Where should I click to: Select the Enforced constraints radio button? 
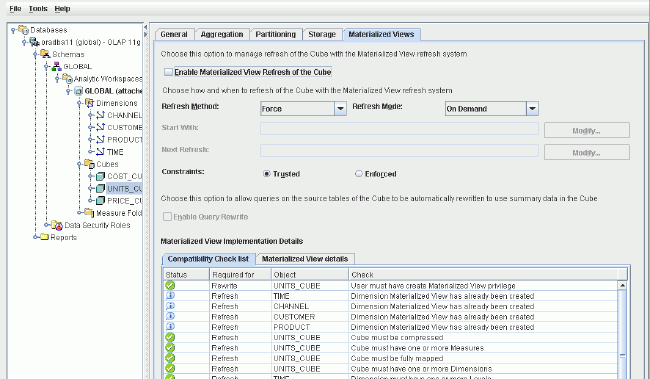[359, 174]
